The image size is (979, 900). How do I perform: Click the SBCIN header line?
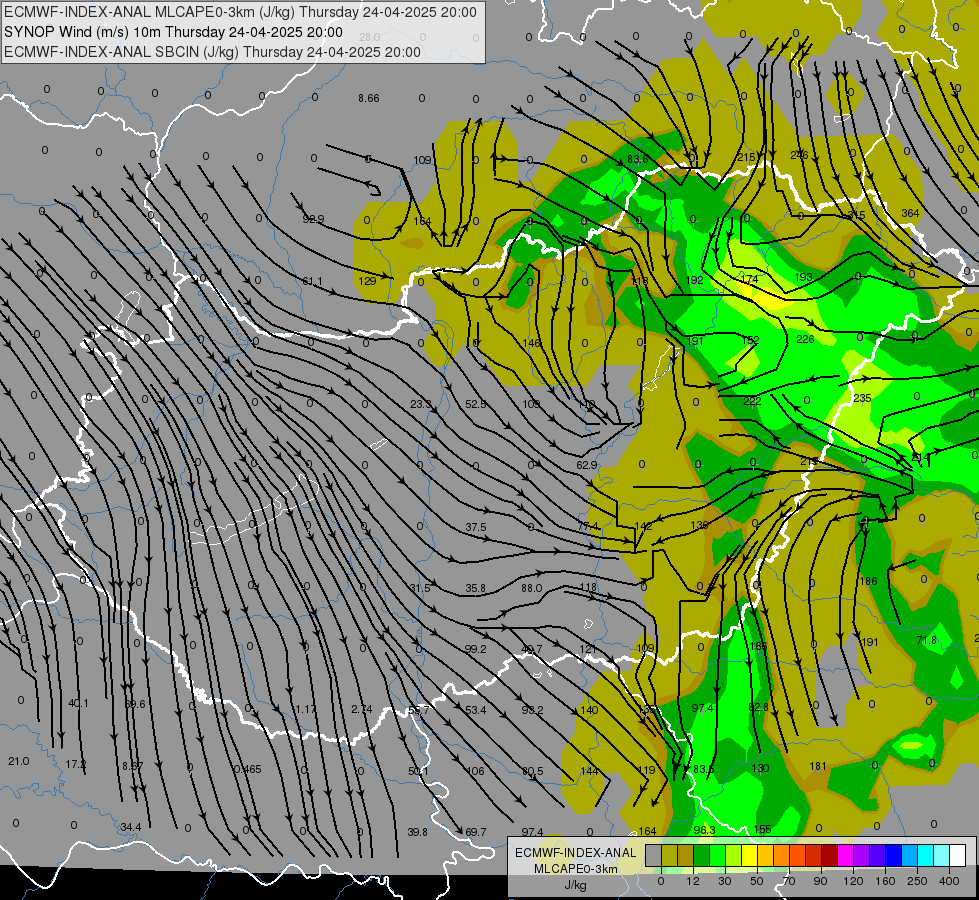tap(212, 52)
